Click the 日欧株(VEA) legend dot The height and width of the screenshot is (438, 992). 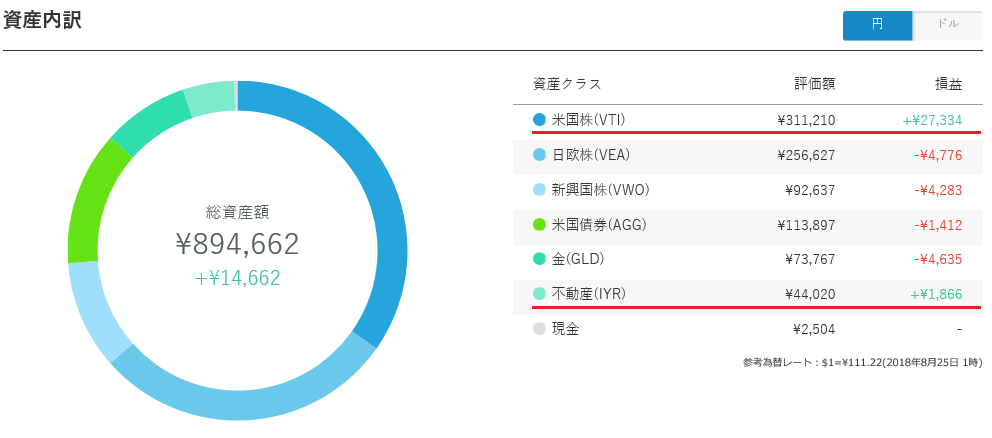(539, 155)
